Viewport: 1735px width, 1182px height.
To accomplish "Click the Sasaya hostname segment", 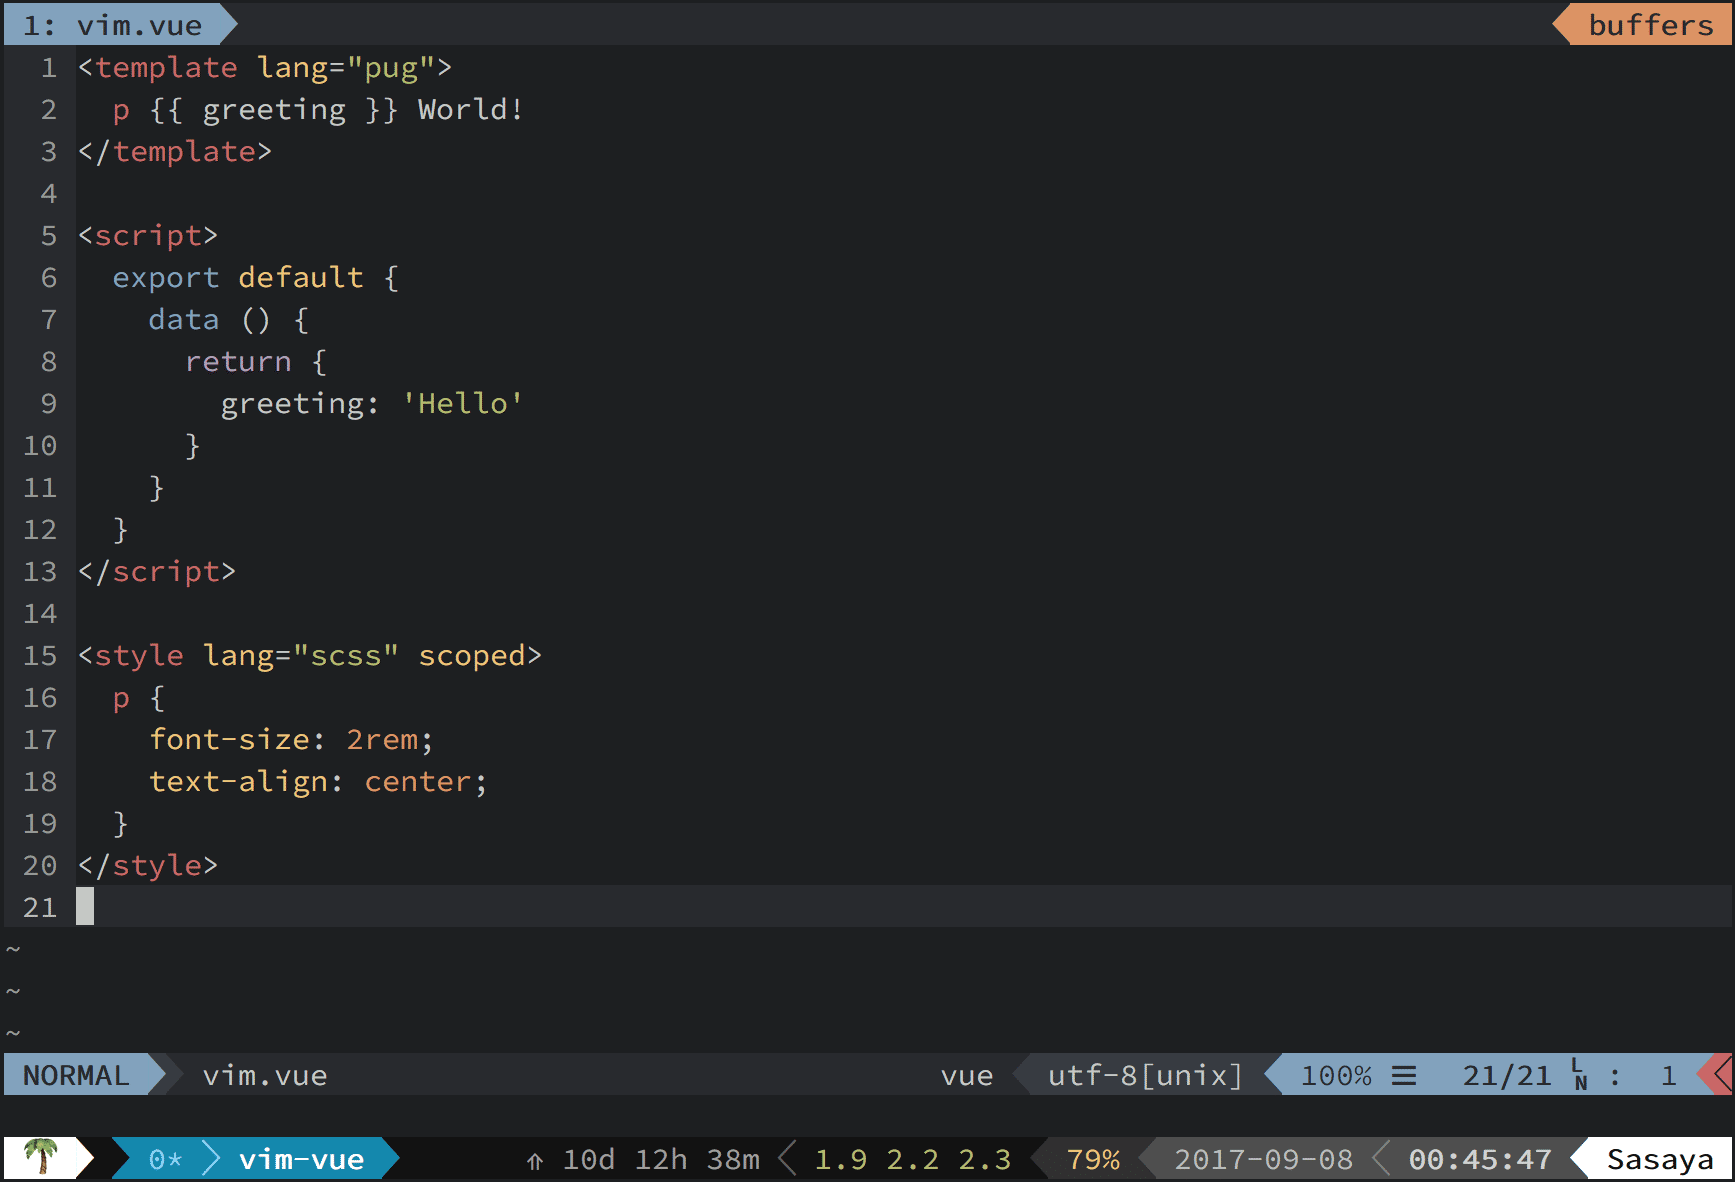I will pos(1659,1159).
